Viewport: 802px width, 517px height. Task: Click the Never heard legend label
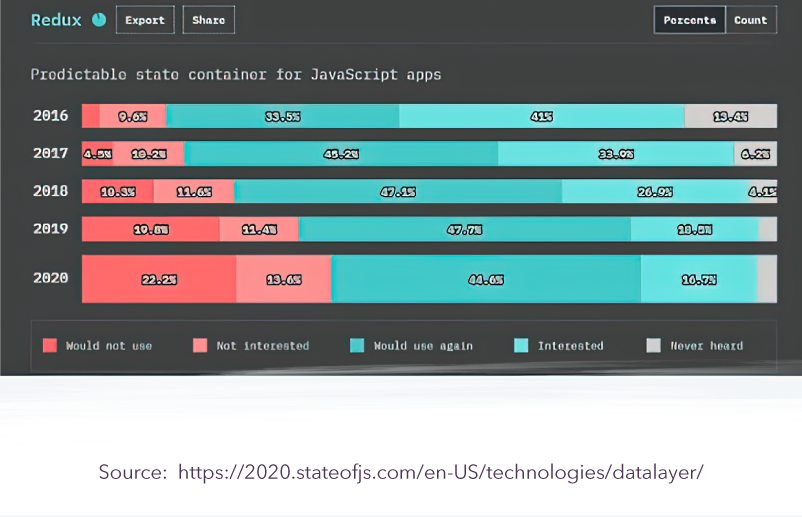tap(707, 346)
